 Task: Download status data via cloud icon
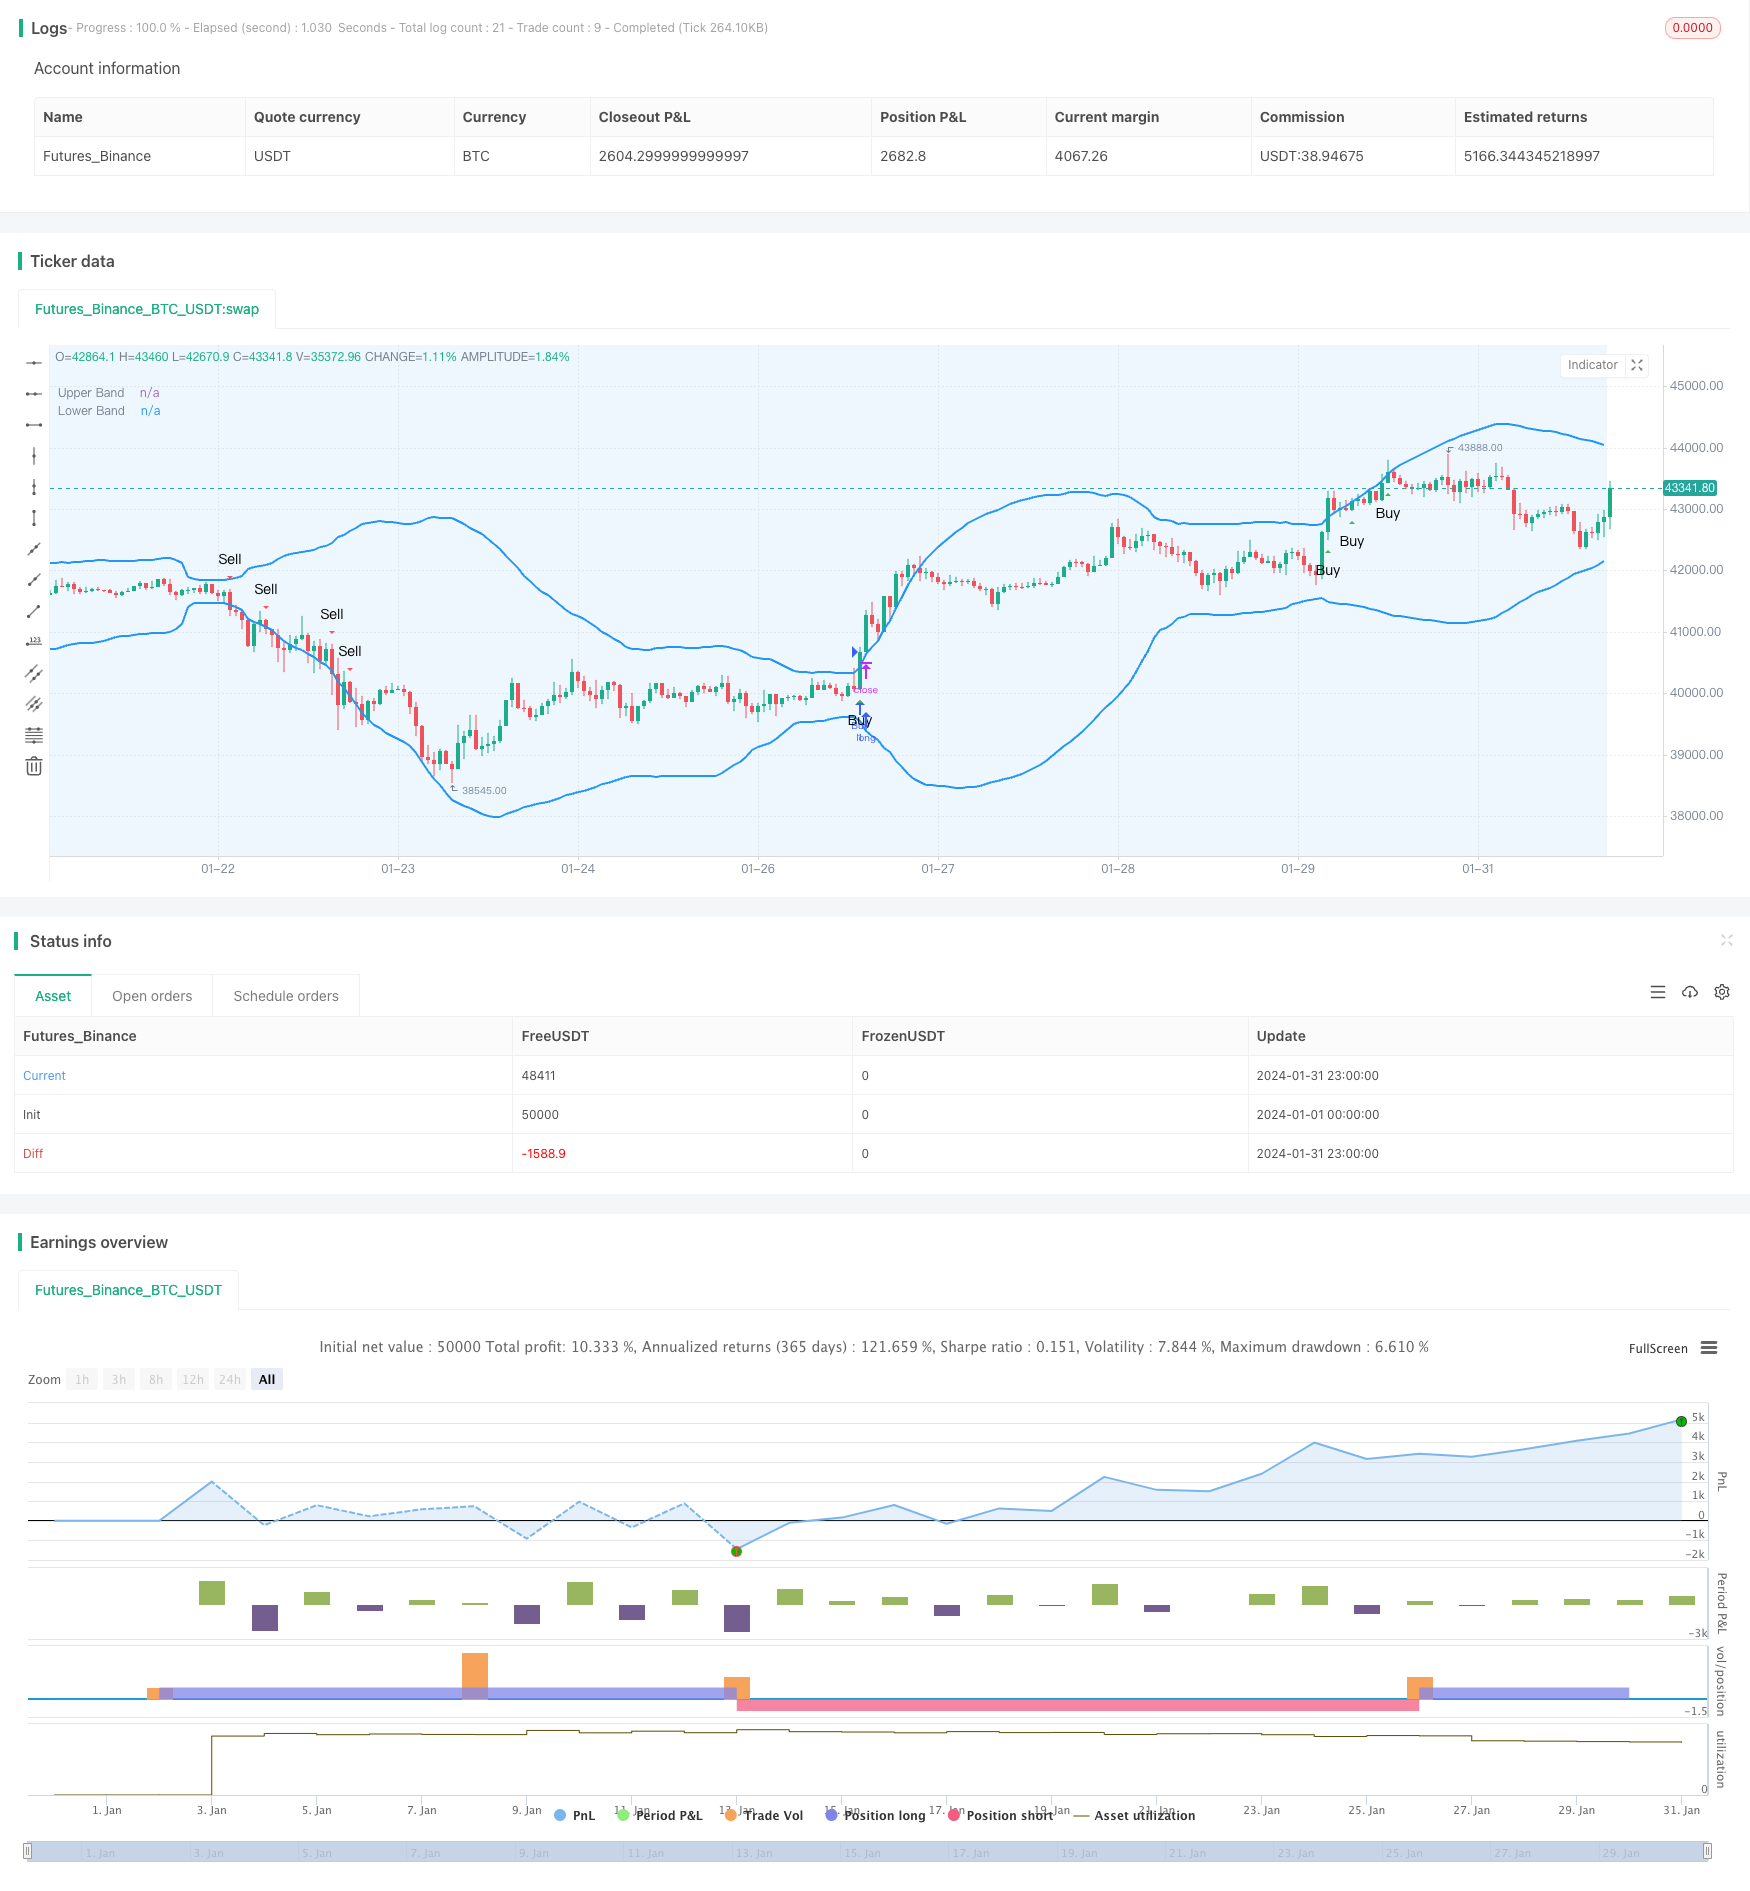coord(1690,992)
